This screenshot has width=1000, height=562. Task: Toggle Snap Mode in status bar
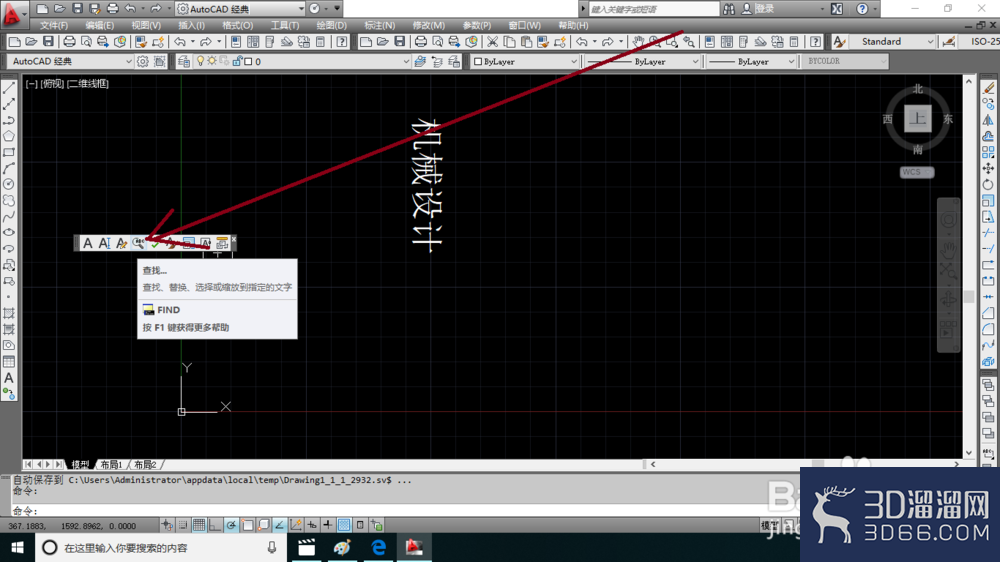point(183,525)
